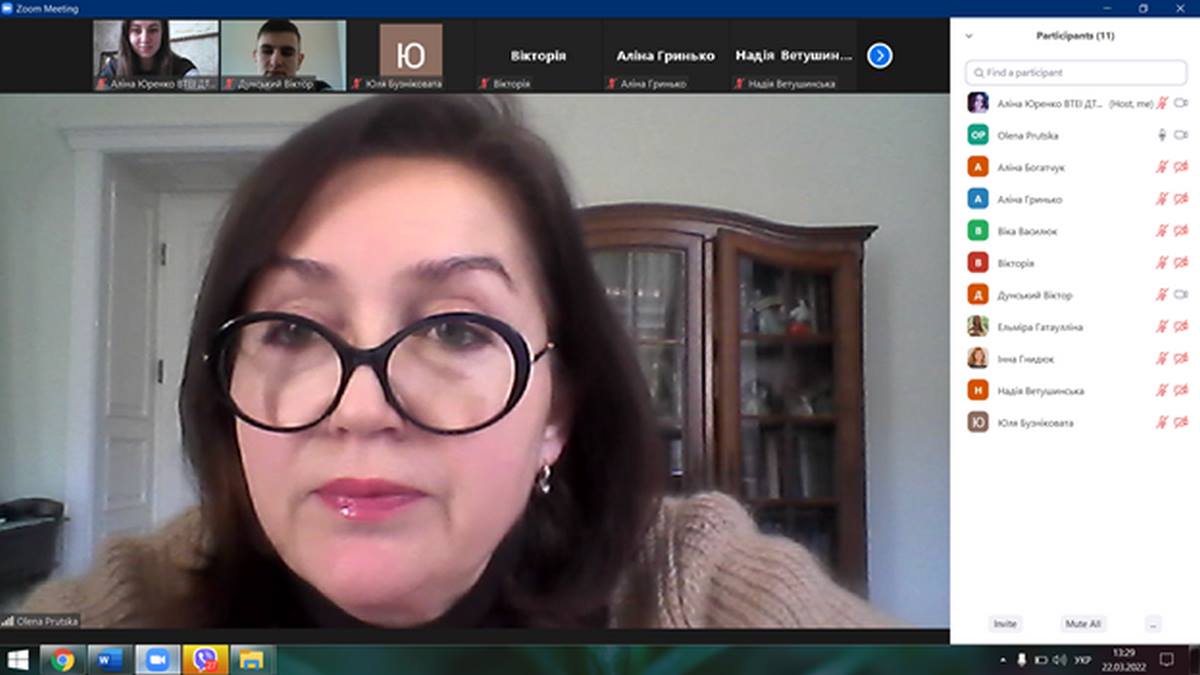Click the muted mic icon for Юля Бузніковата
The image size is (1200, 675).
(x=1162, y=423)
